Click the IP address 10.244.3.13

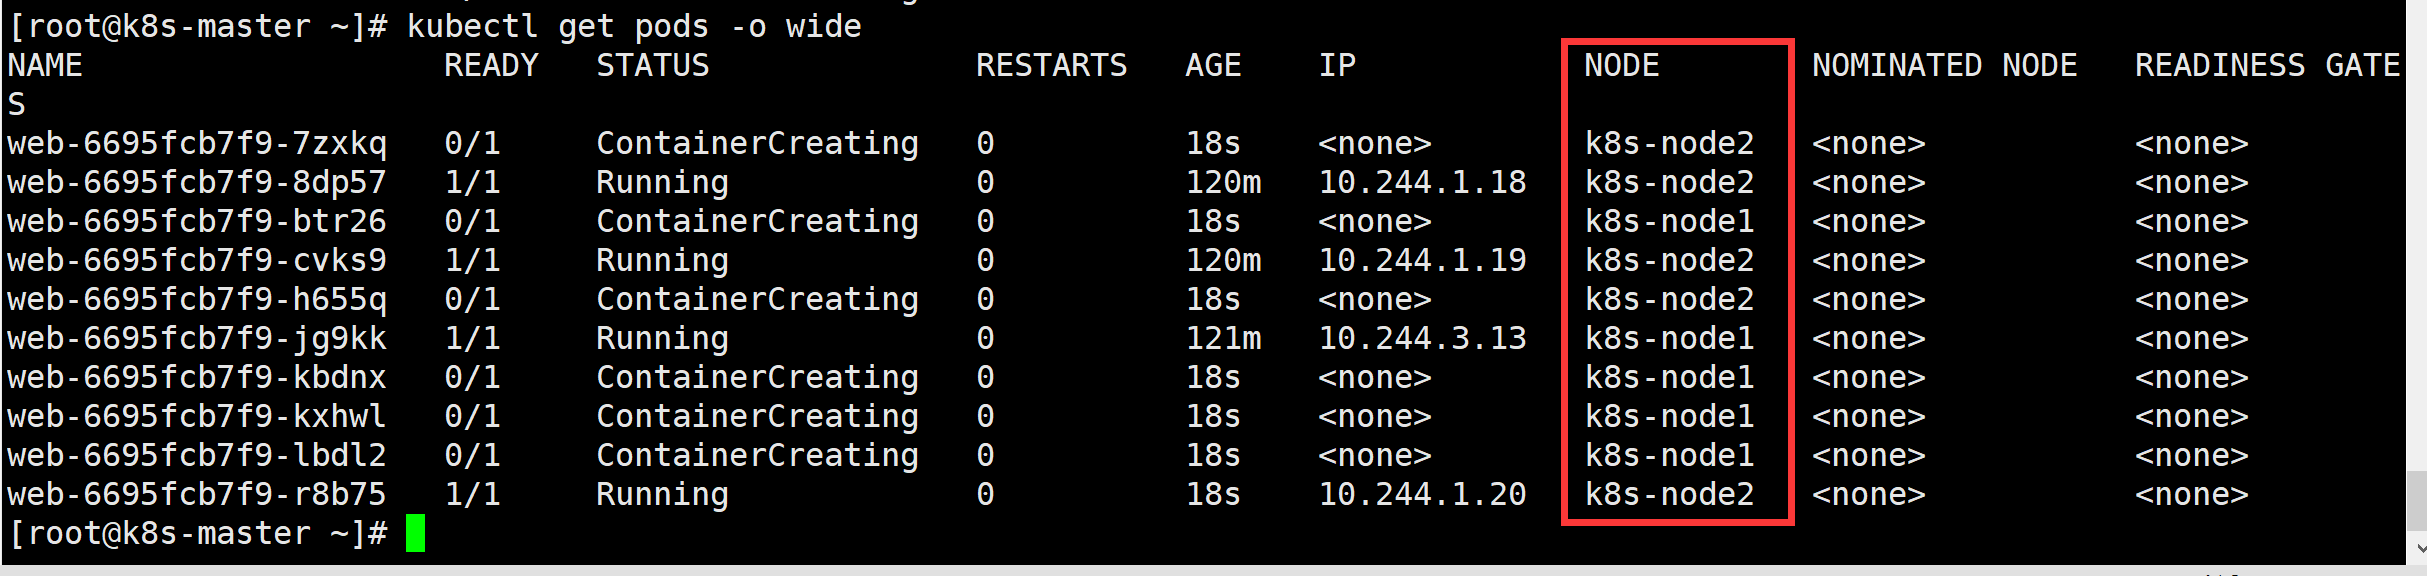pos(1422,339)
